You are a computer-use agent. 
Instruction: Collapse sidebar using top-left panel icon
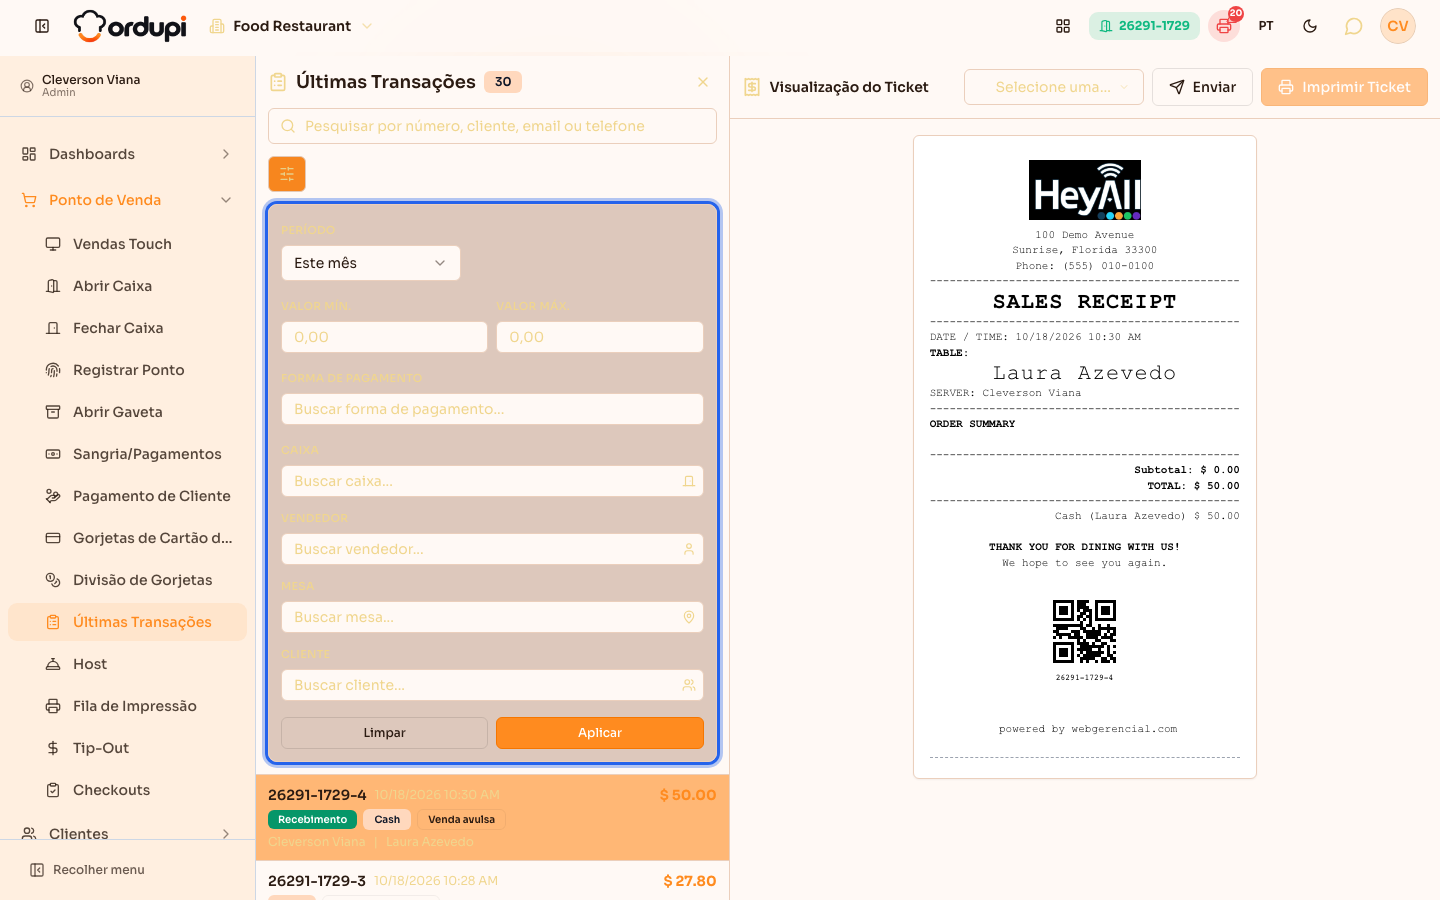pyautogui.click(x=42, y=26)
